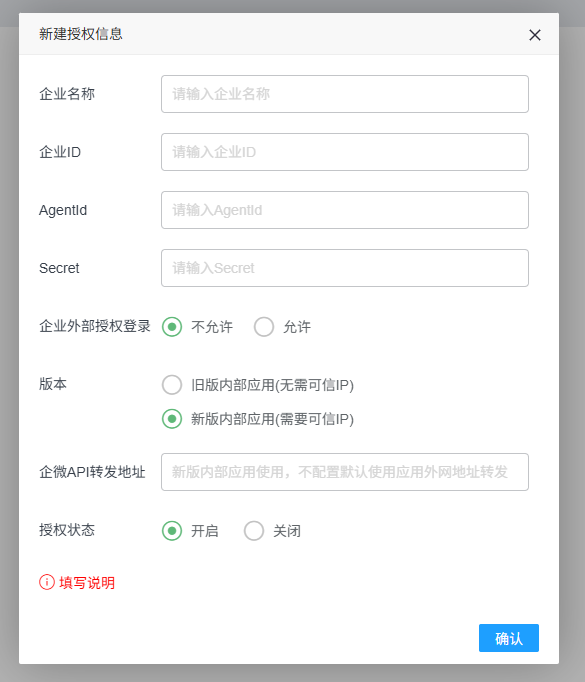Viewport: 585px width, 682px height.
Task: Click into the 企业ID text box
Action: 344,152
